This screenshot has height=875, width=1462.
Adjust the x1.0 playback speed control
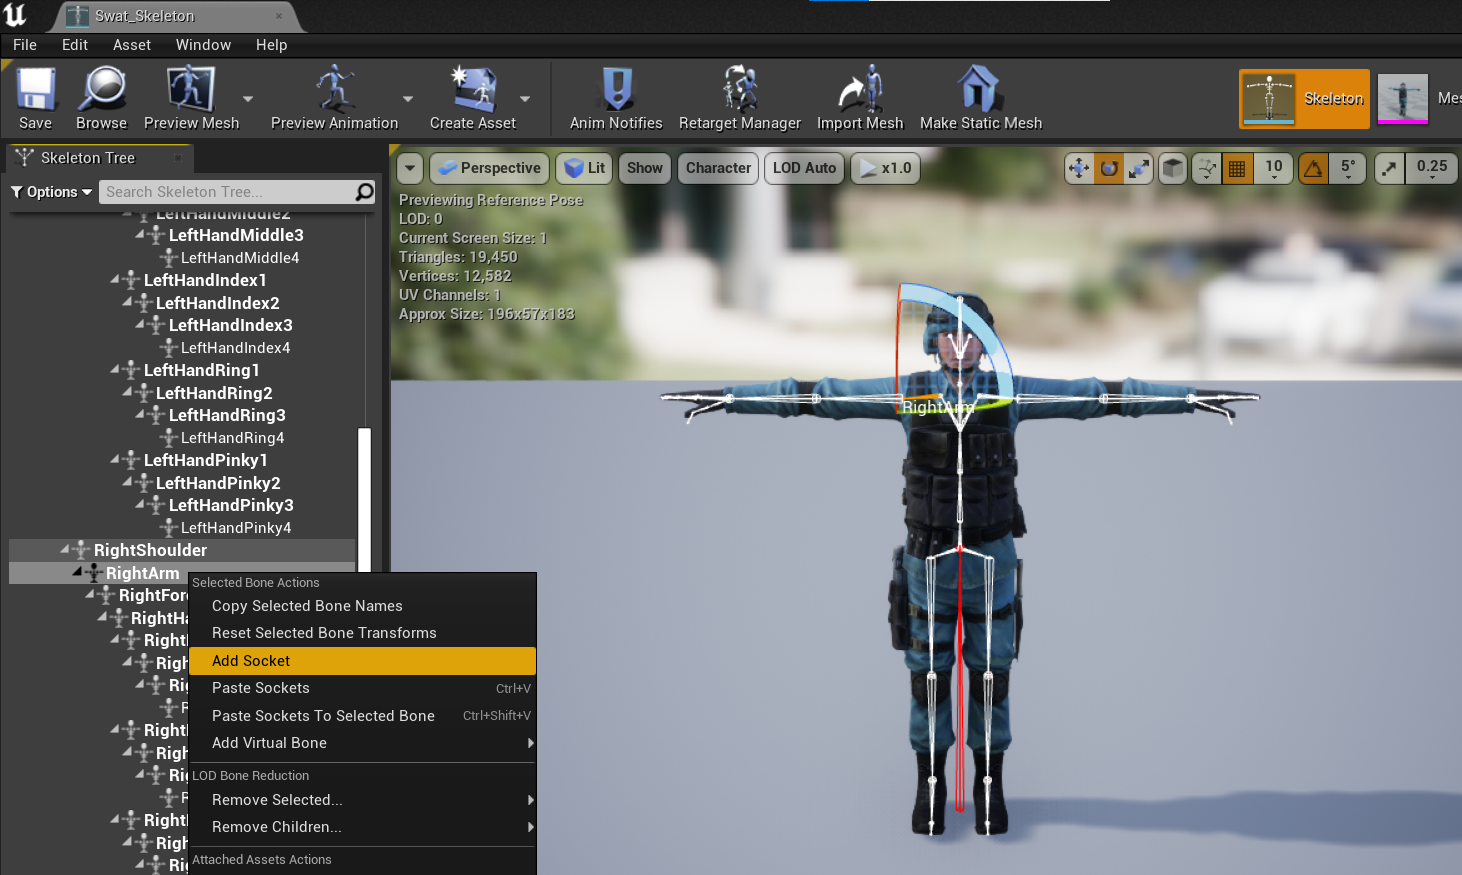[884, 168]
